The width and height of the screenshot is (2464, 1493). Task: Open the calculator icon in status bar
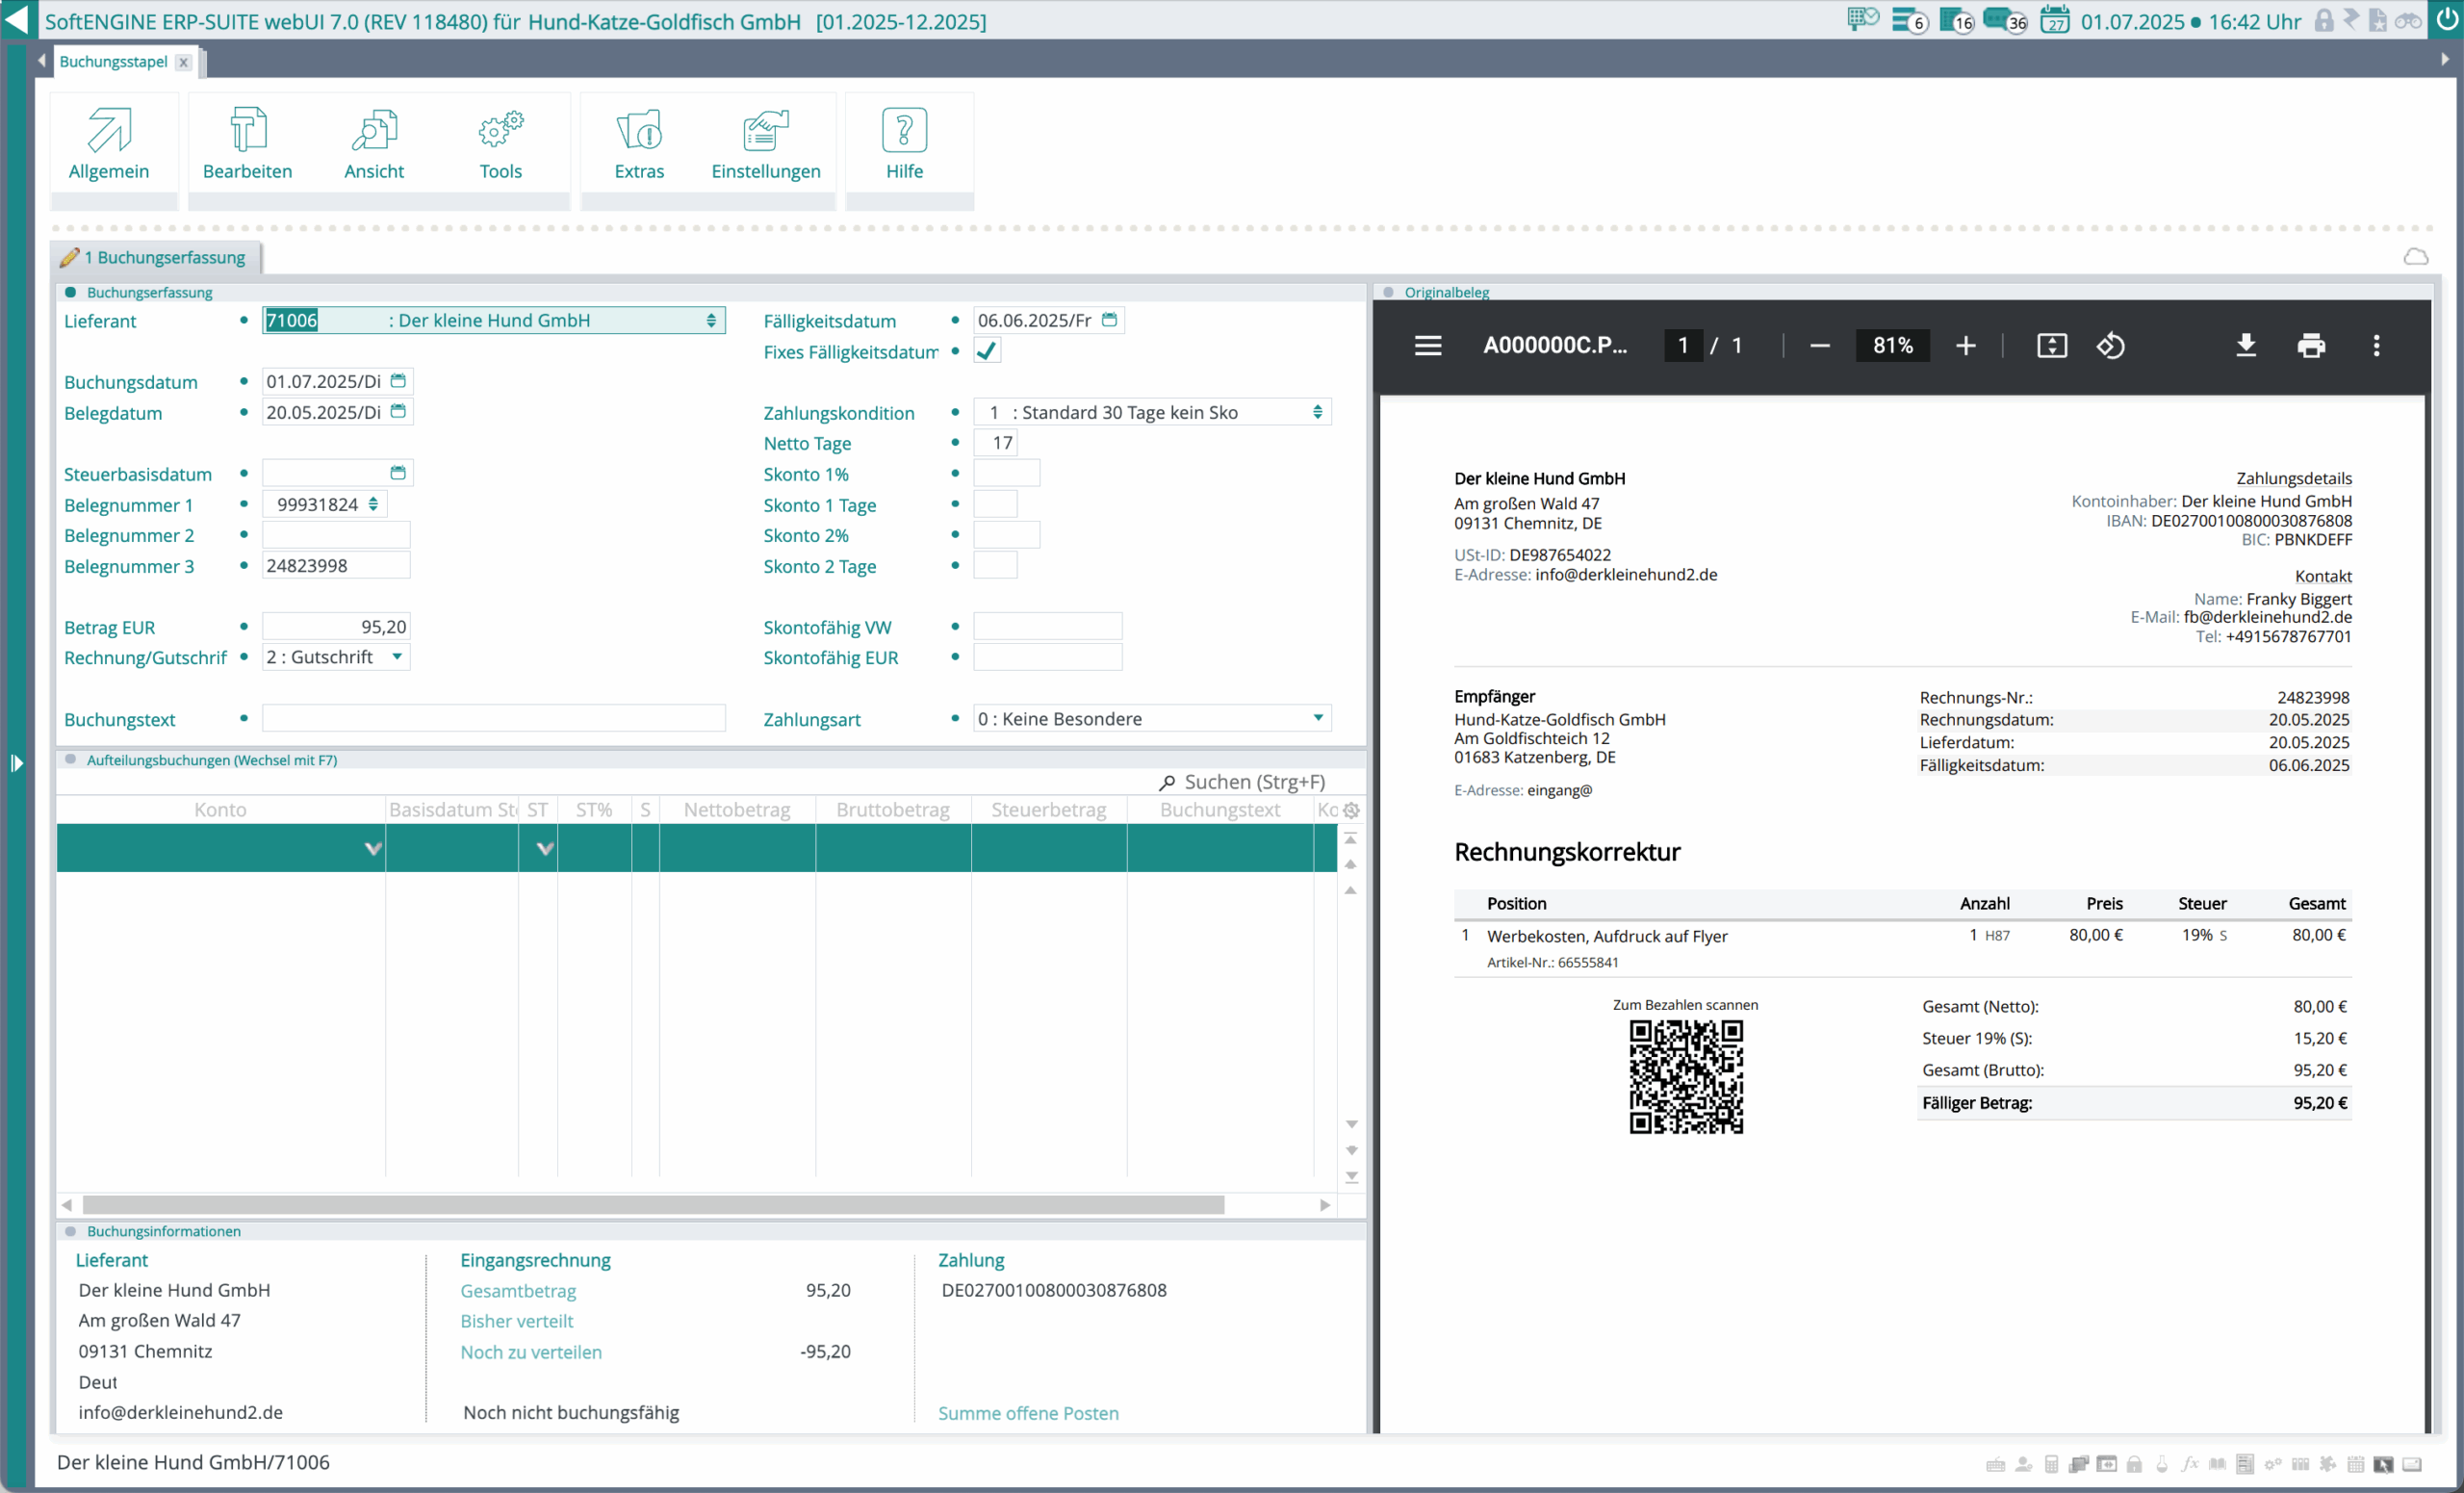2051,1464
